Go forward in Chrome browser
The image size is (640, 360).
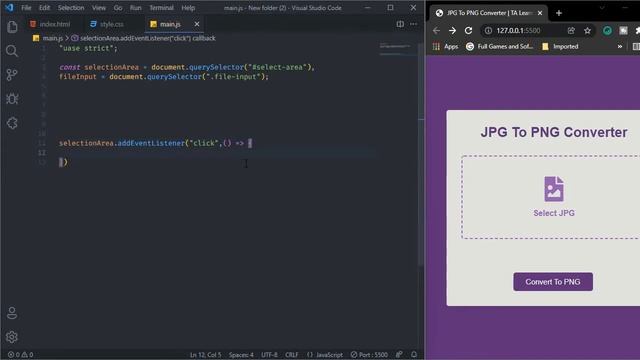(452, 31)
